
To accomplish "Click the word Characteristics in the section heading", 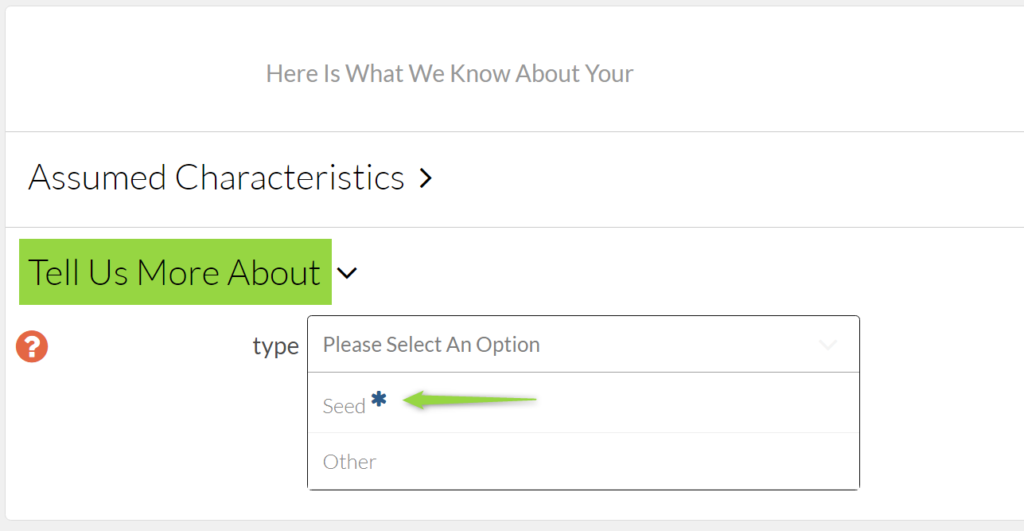I will [290, 178].
